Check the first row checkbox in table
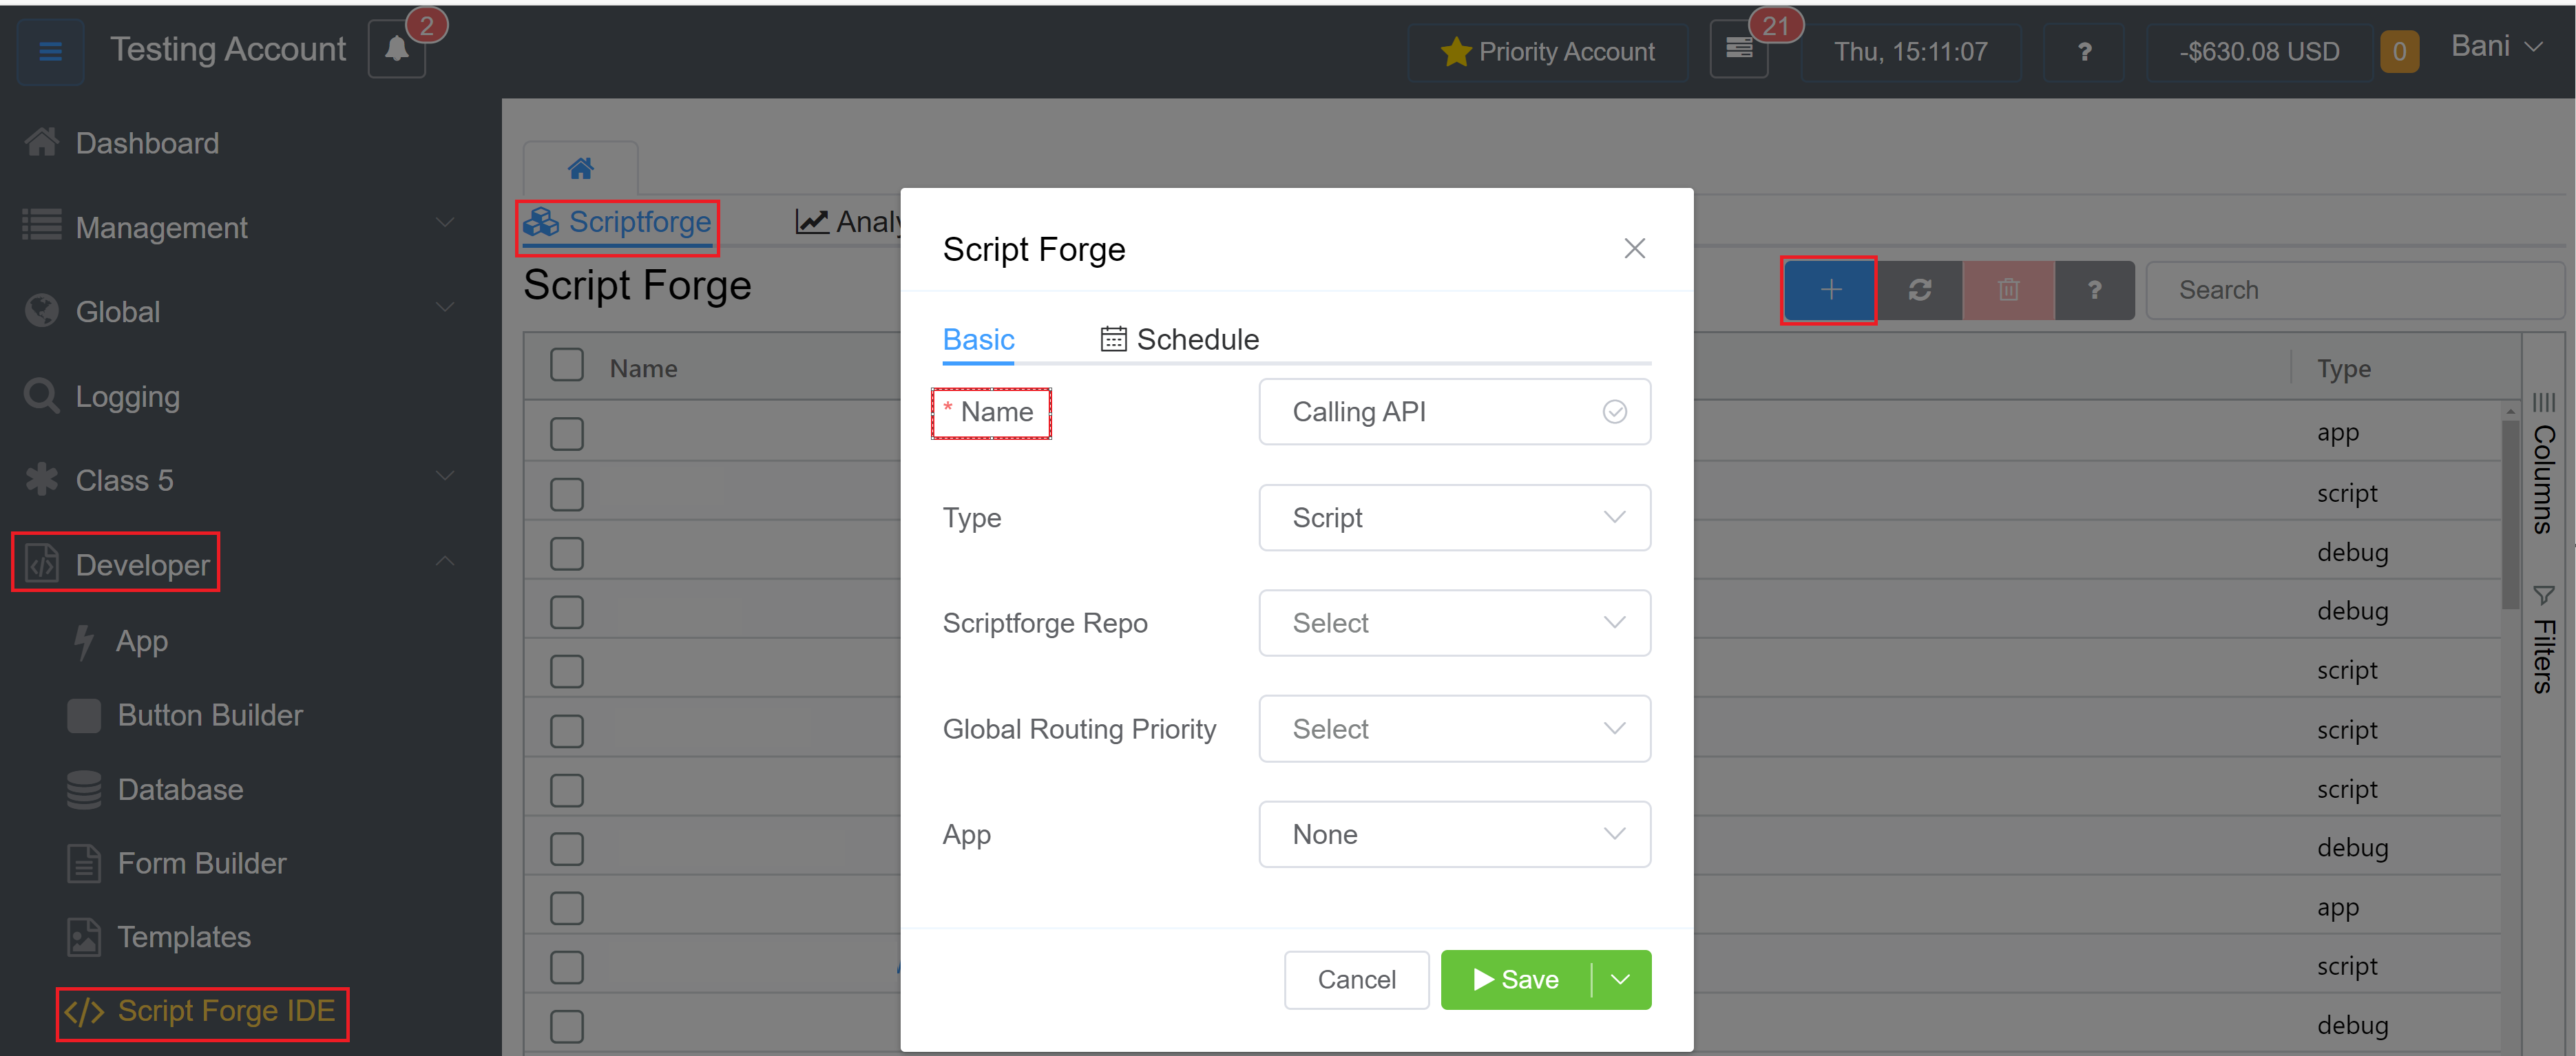The image size is (2576, 1056). [567, 433]
